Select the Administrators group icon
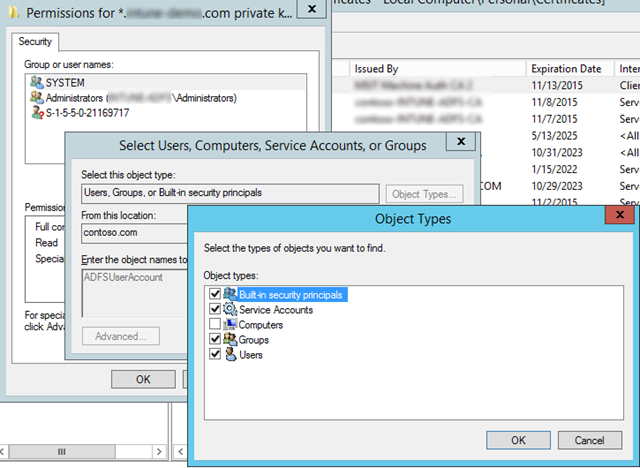 pos(37,98)
